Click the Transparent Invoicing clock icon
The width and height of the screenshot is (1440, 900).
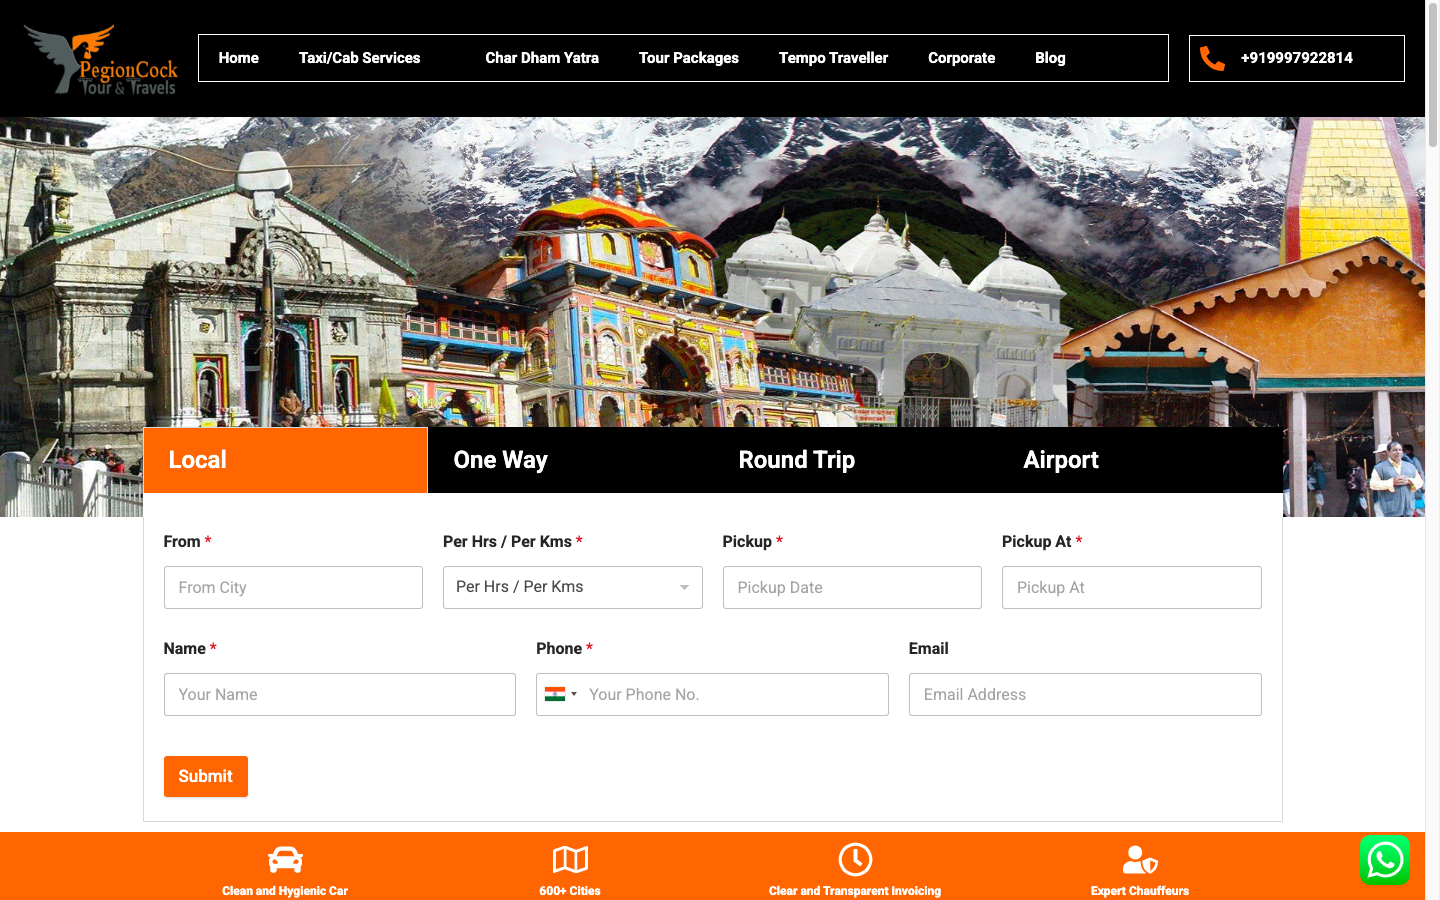pos(855,860)
